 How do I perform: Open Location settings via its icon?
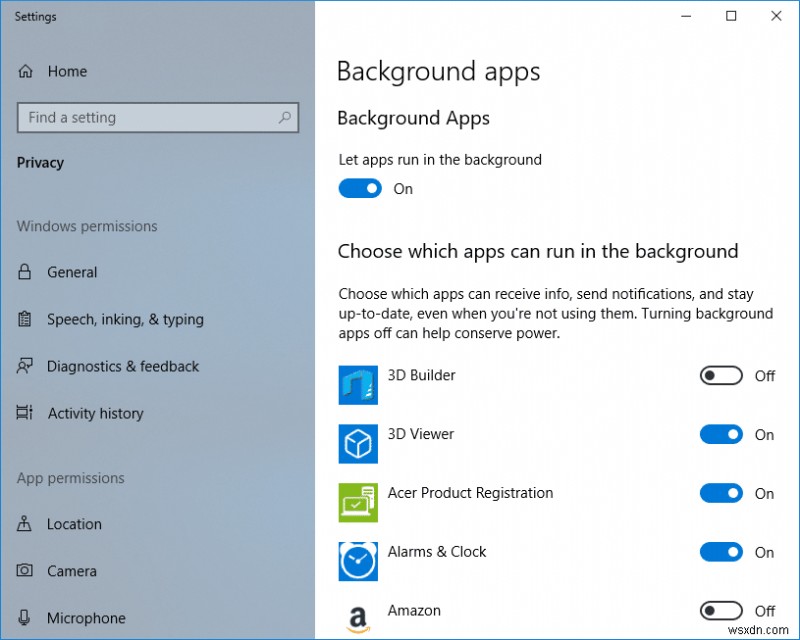coord(23,524)
